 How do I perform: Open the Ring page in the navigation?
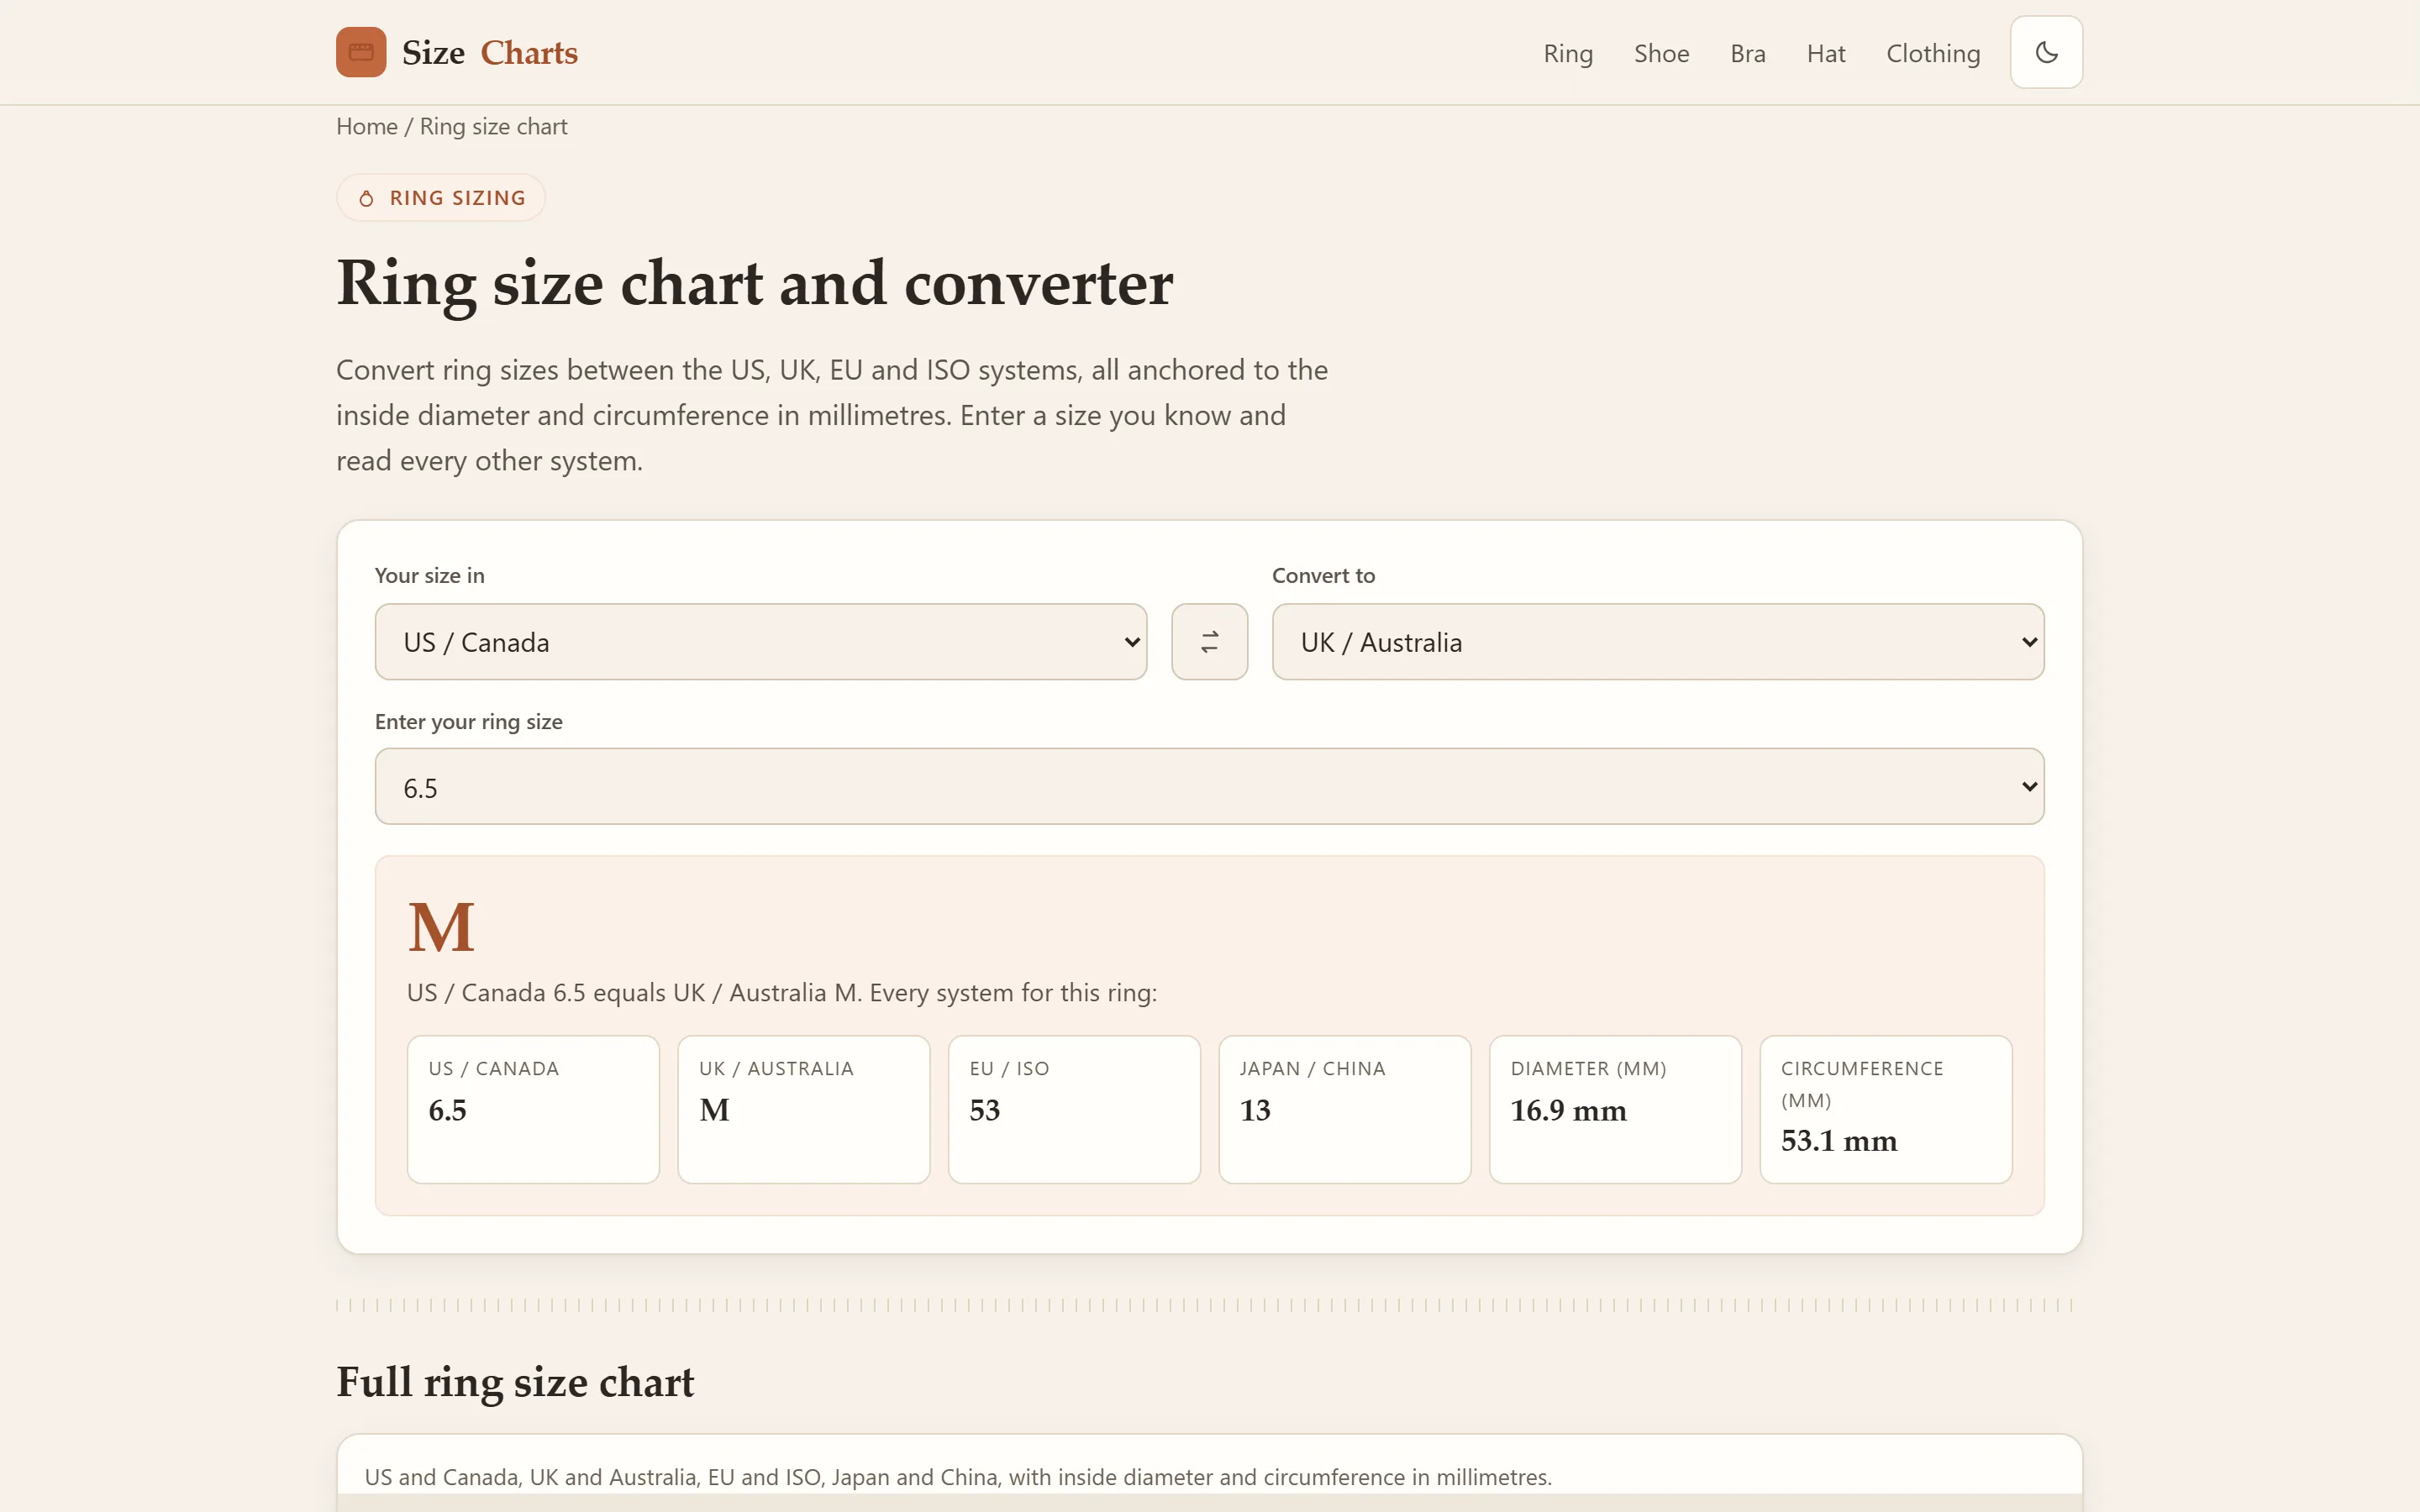pyautogui.click(x=1567, y=53)
